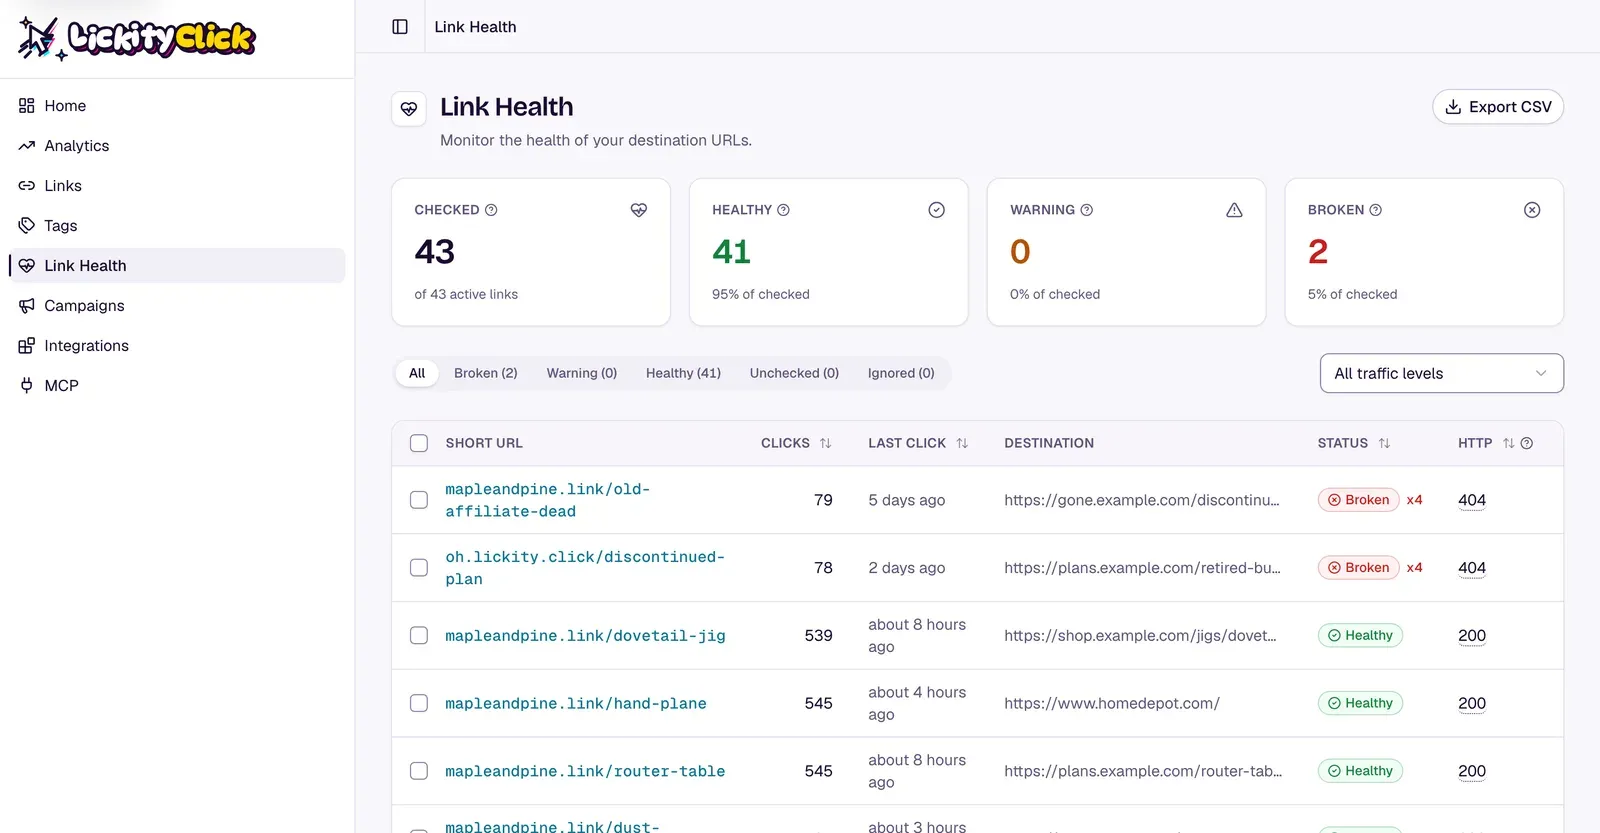Select the All filter tab
The image size is (1600, 833).
[x=417, y=373]
